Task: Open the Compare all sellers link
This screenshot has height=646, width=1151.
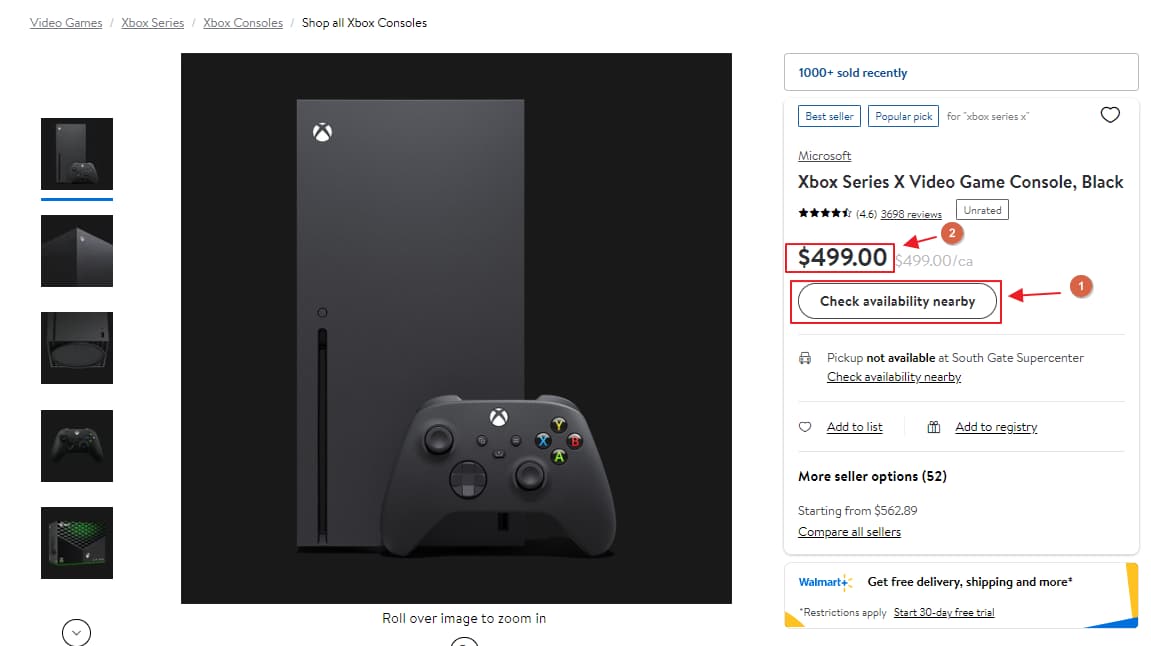Action: click(849, 531)
